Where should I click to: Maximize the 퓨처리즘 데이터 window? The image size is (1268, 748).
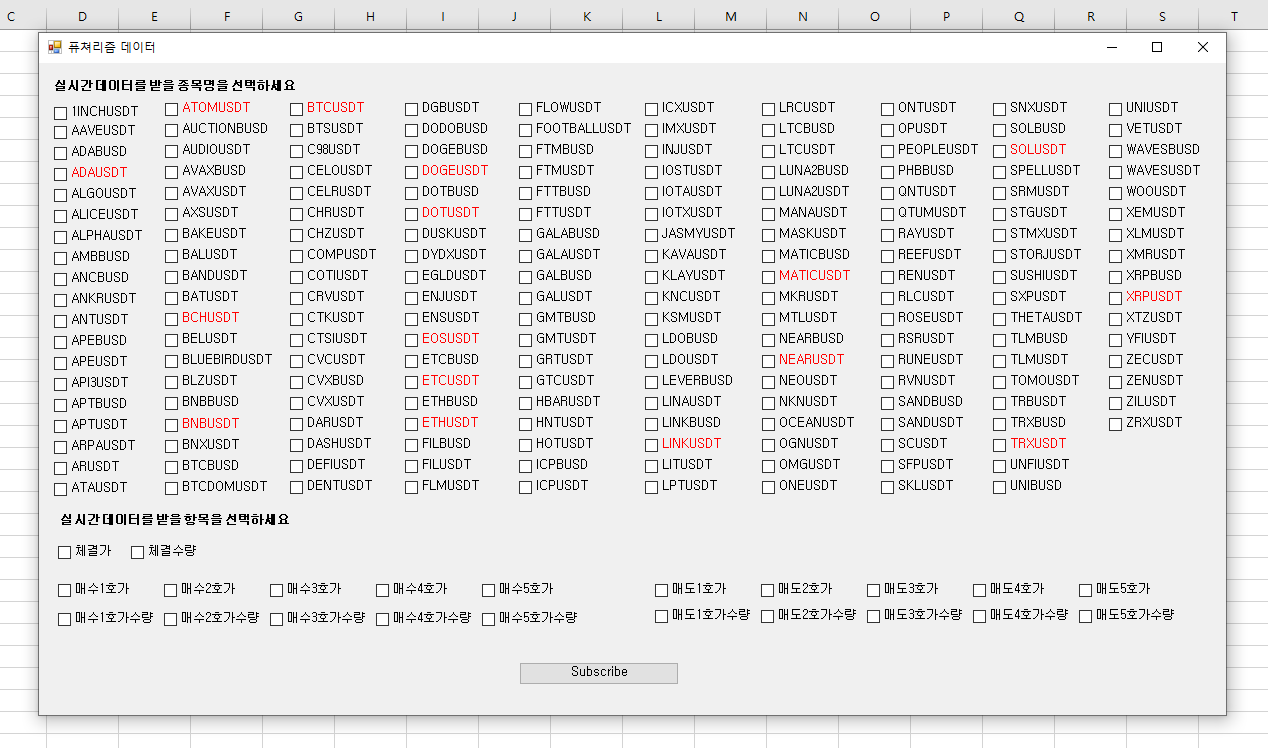(1157, 47)
